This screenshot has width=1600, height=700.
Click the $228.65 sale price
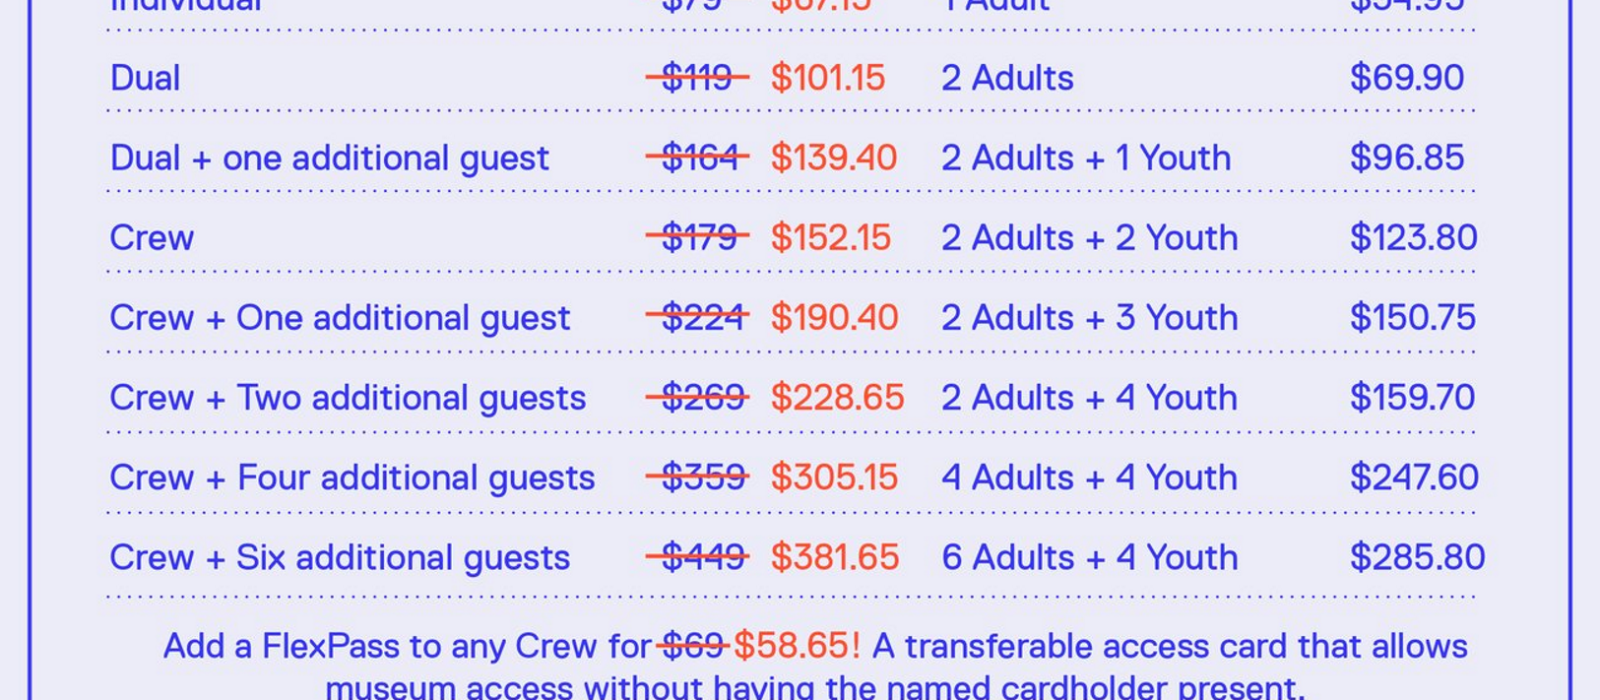tap(837, 398)
